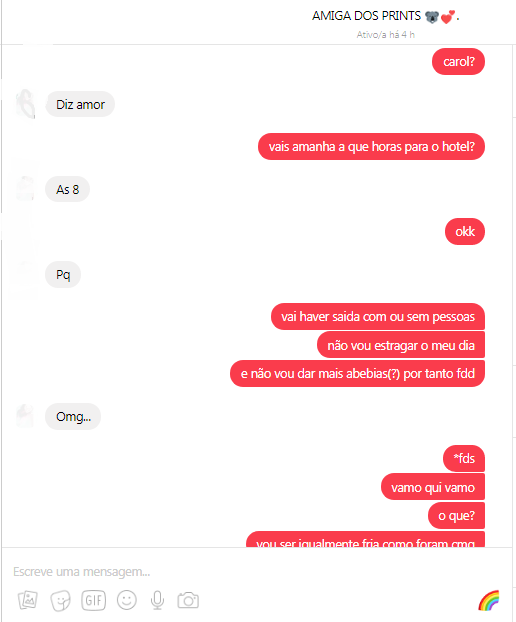The image size is (516, 622).
Task: Click the 'okk' message bubble
Action: coord(465,231)
